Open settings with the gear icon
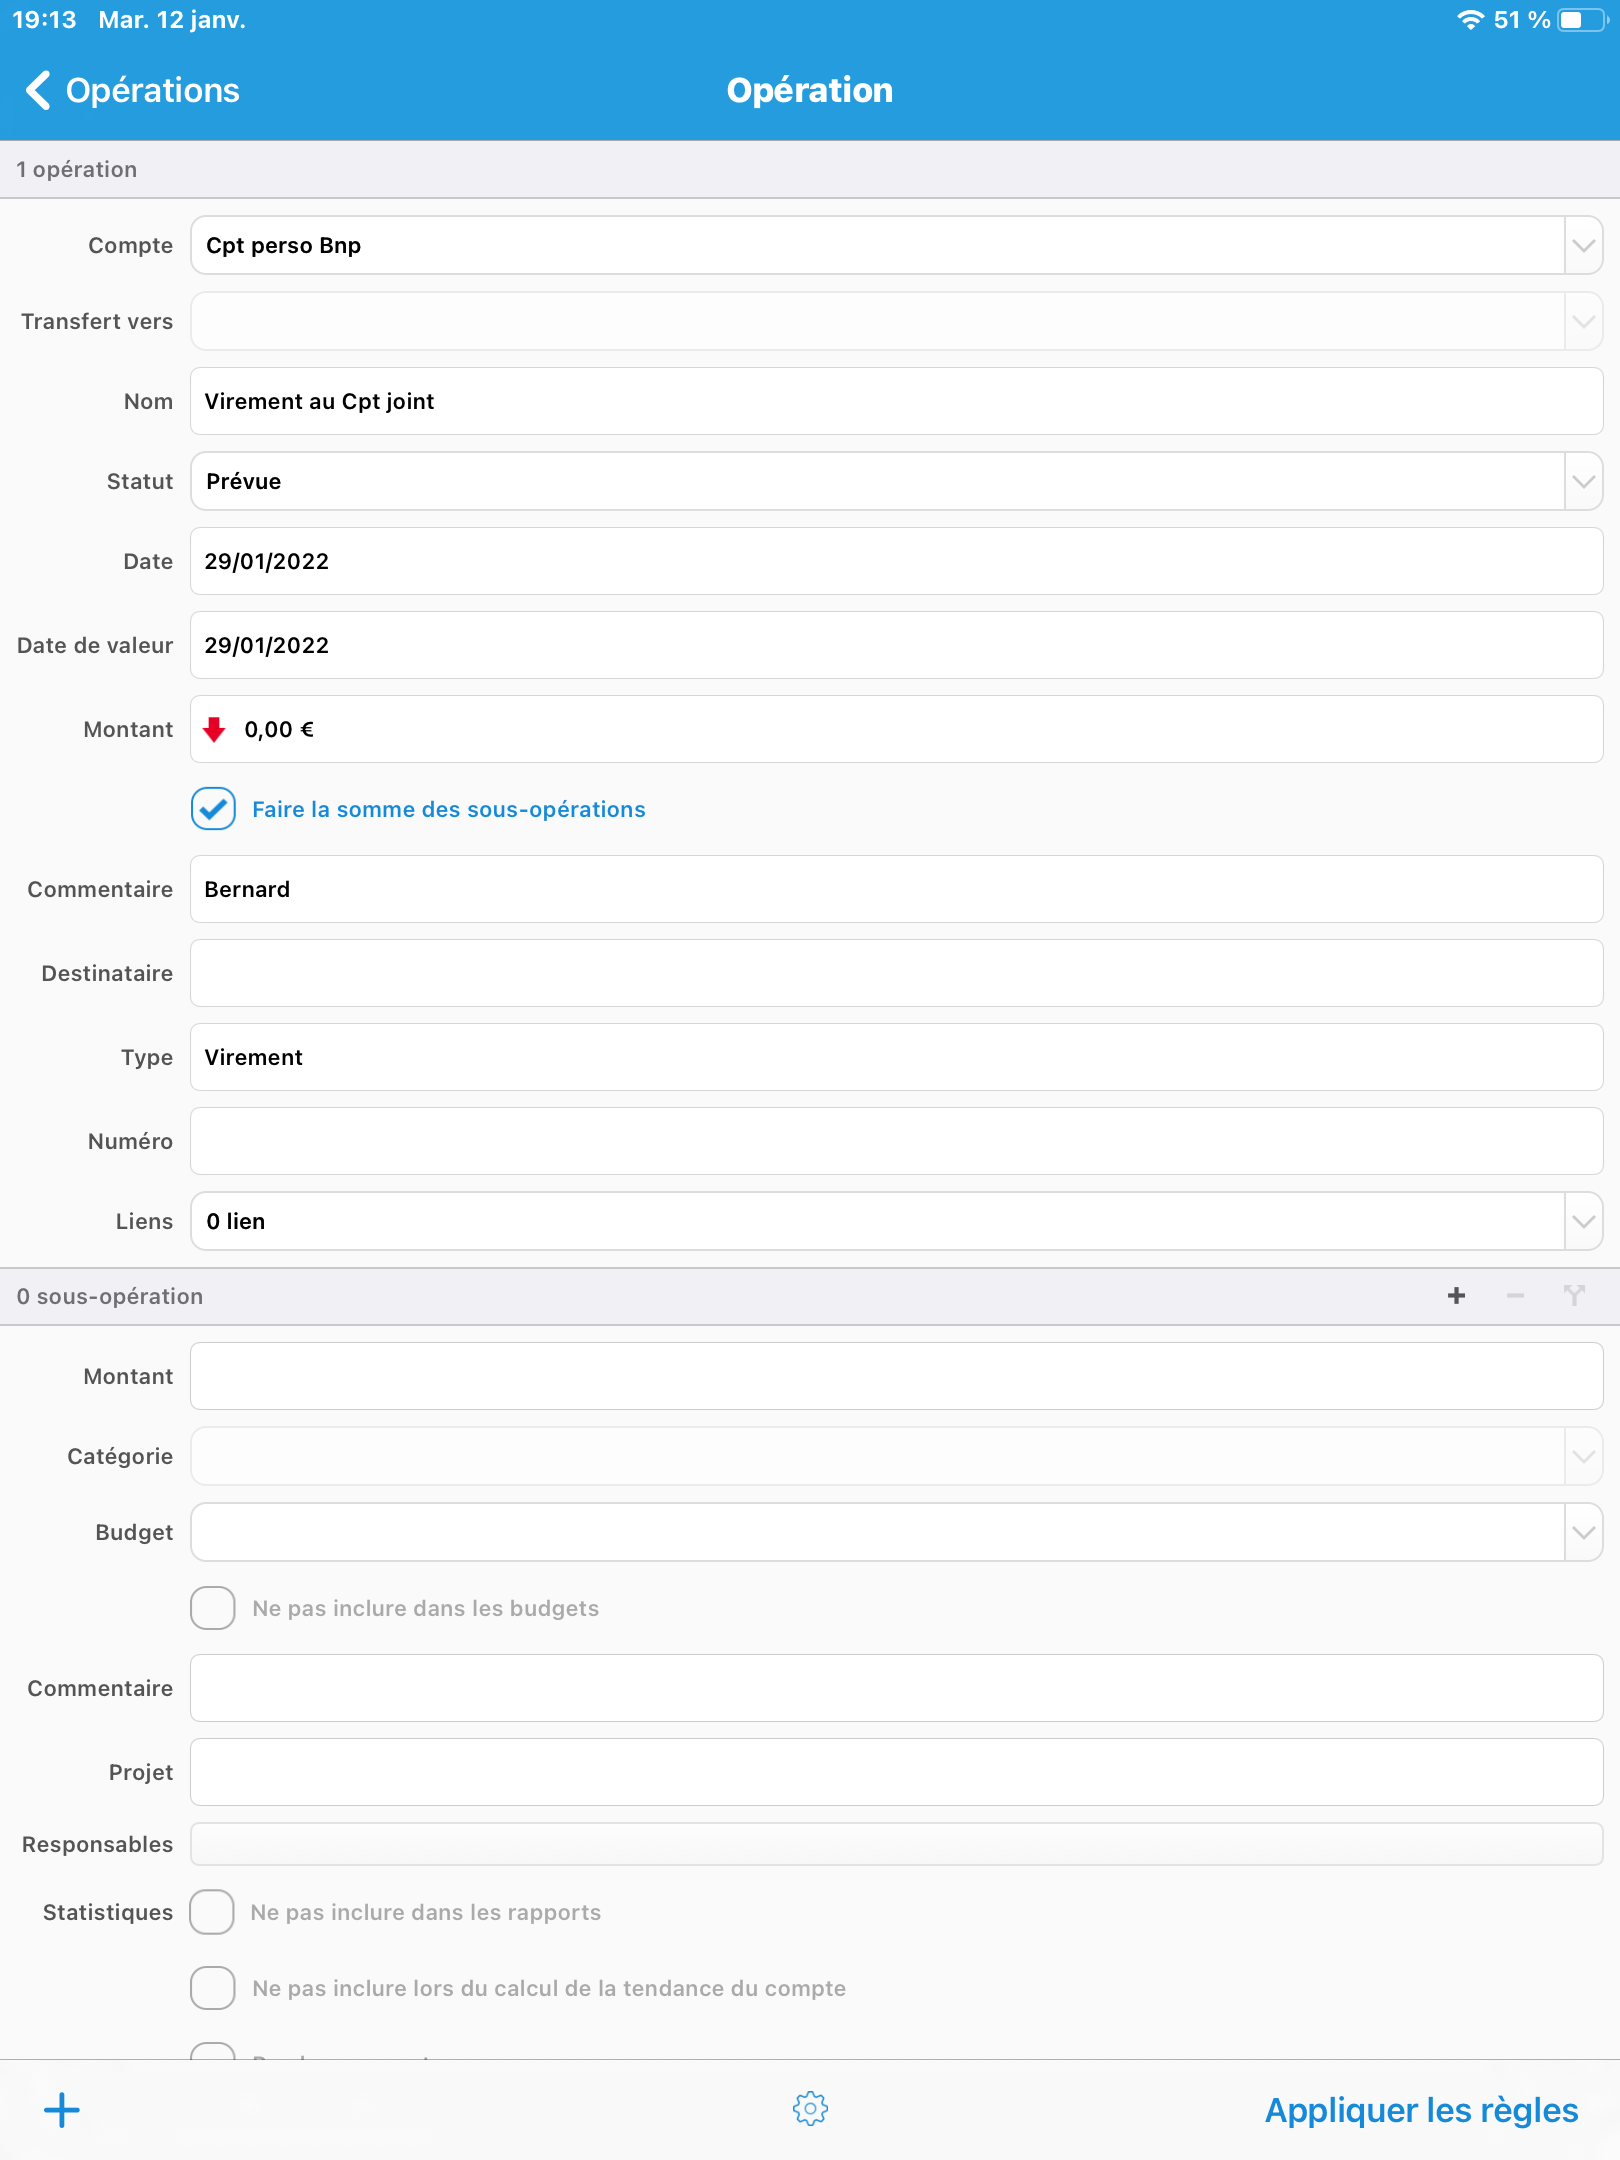 [x=810, y=2109]
